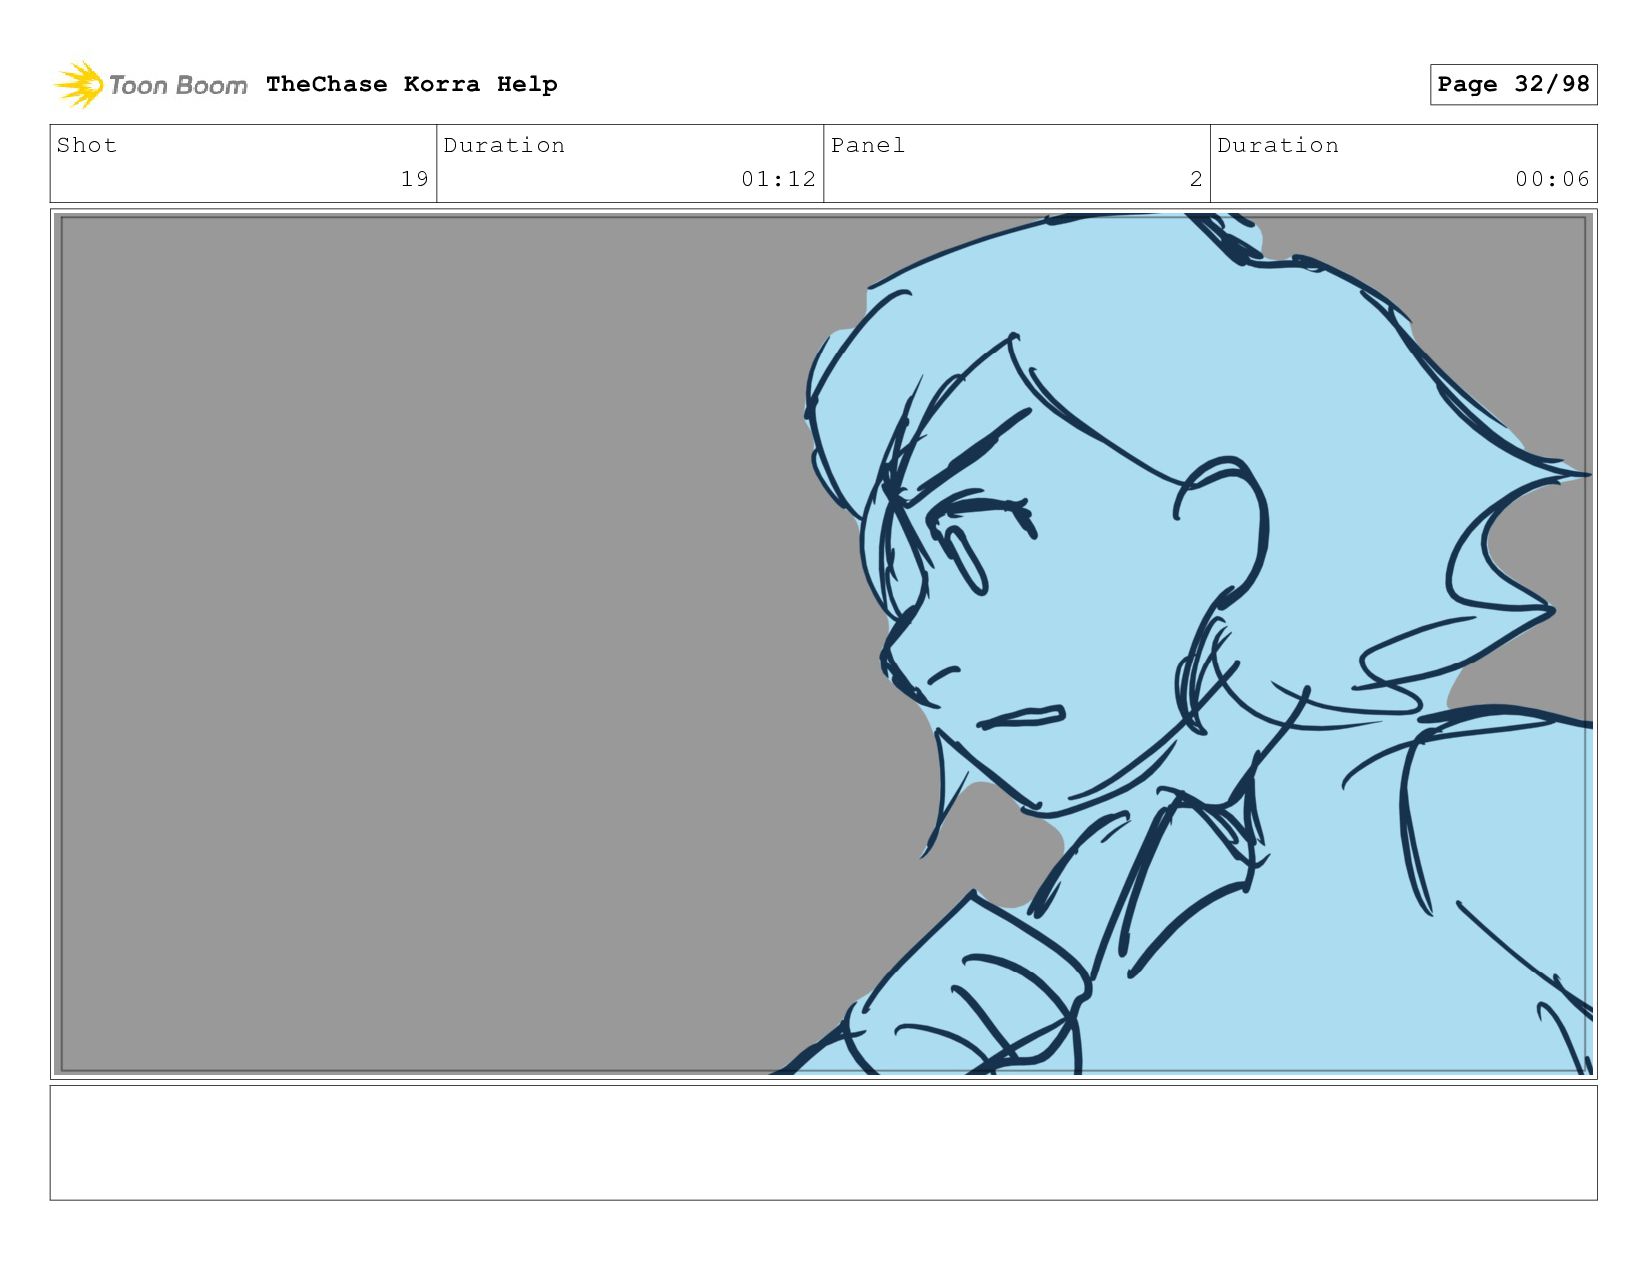
Task: Select the 'TheChase Korra Help' title text
Action: tap(412, 84)
